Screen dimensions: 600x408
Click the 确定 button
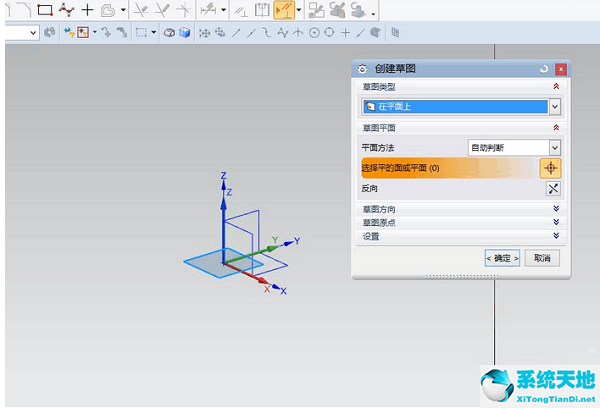pos(502,258)
